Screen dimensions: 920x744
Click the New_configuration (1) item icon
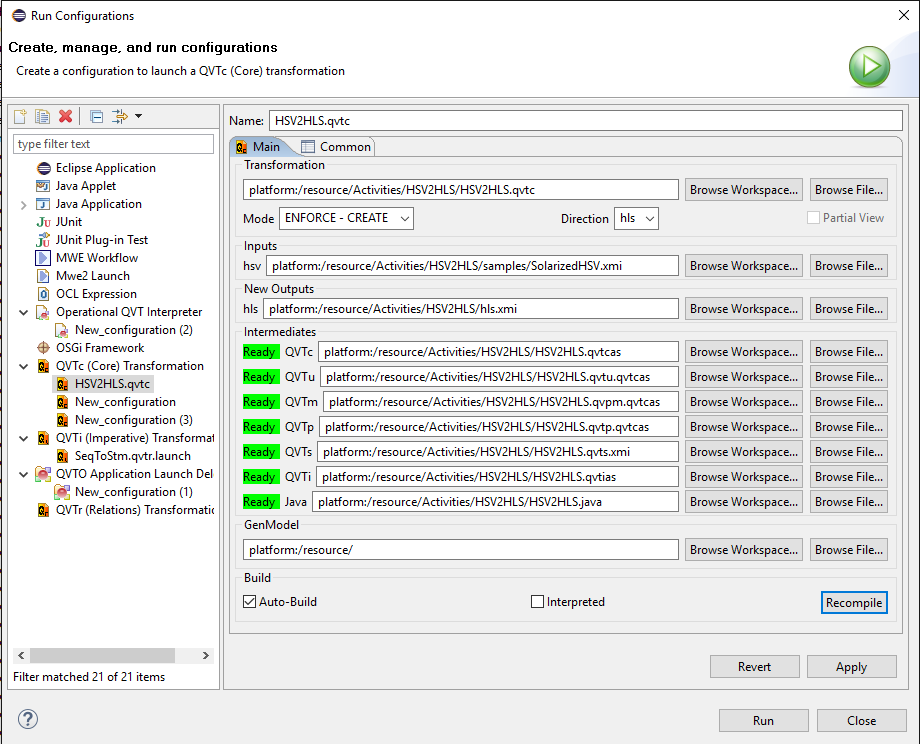[62, 492]
